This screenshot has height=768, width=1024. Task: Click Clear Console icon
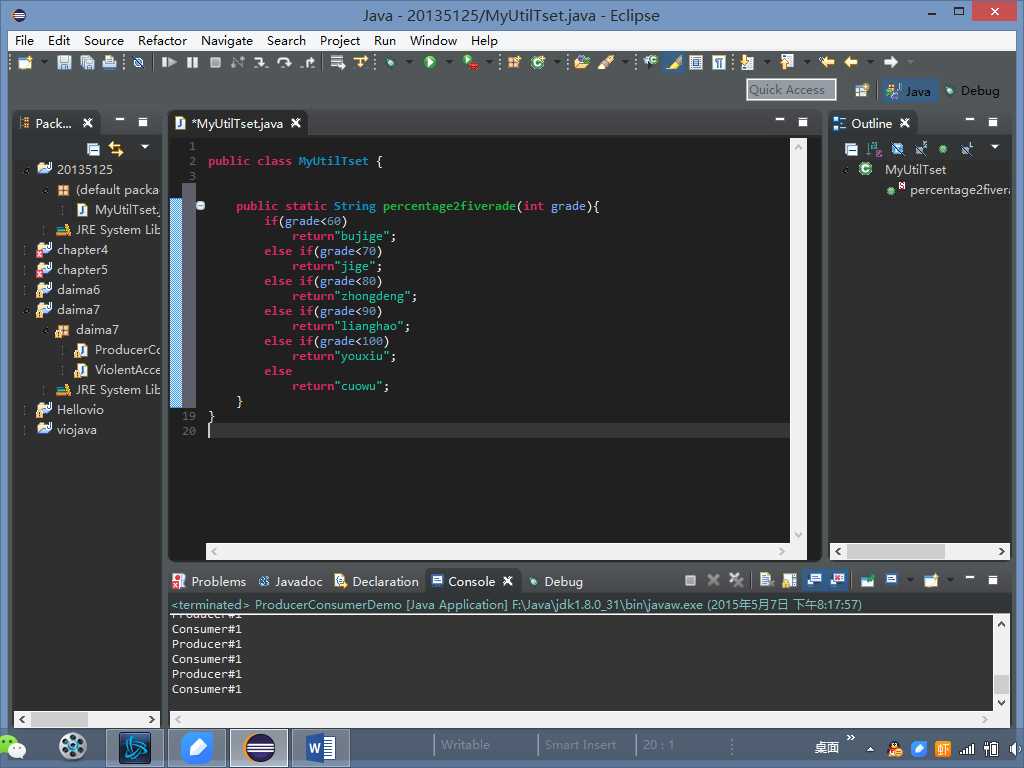click(x=767, y=580)
